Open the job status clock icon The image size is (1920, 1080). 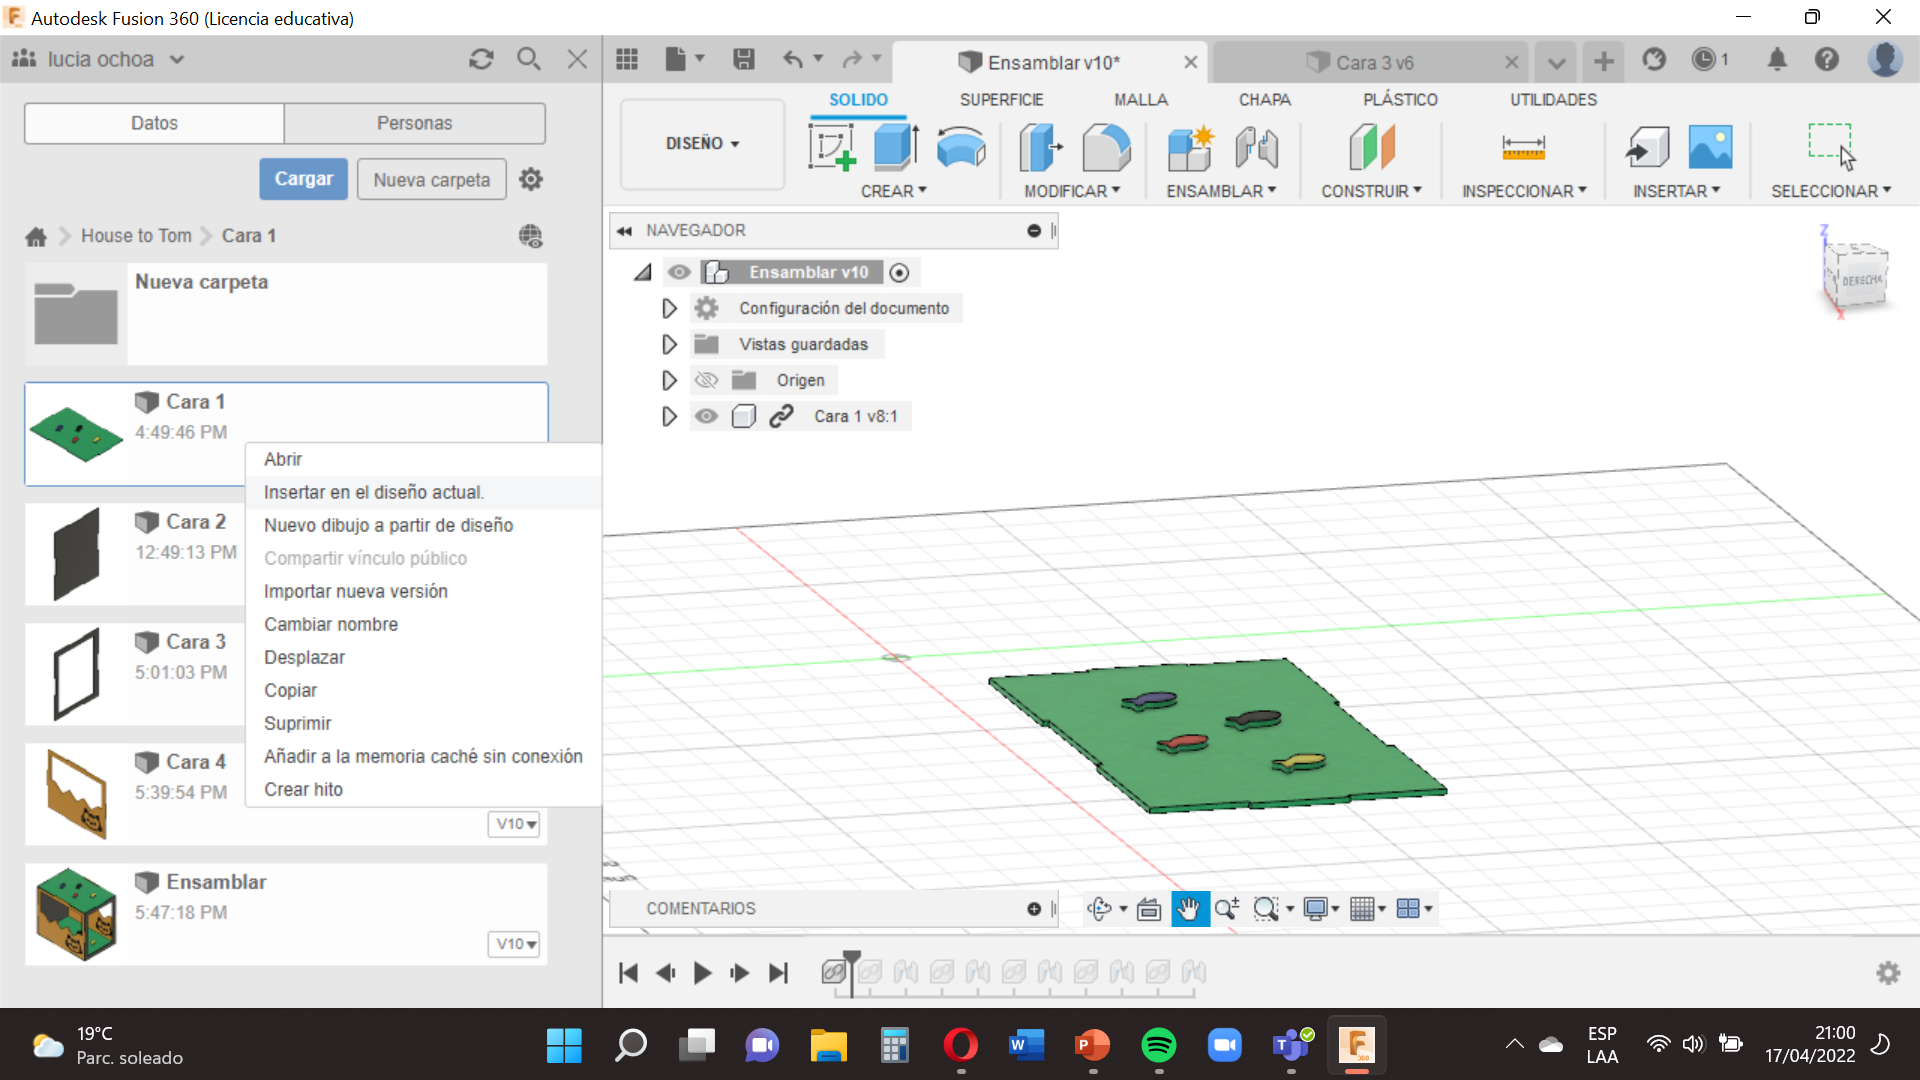(1703, 59)
